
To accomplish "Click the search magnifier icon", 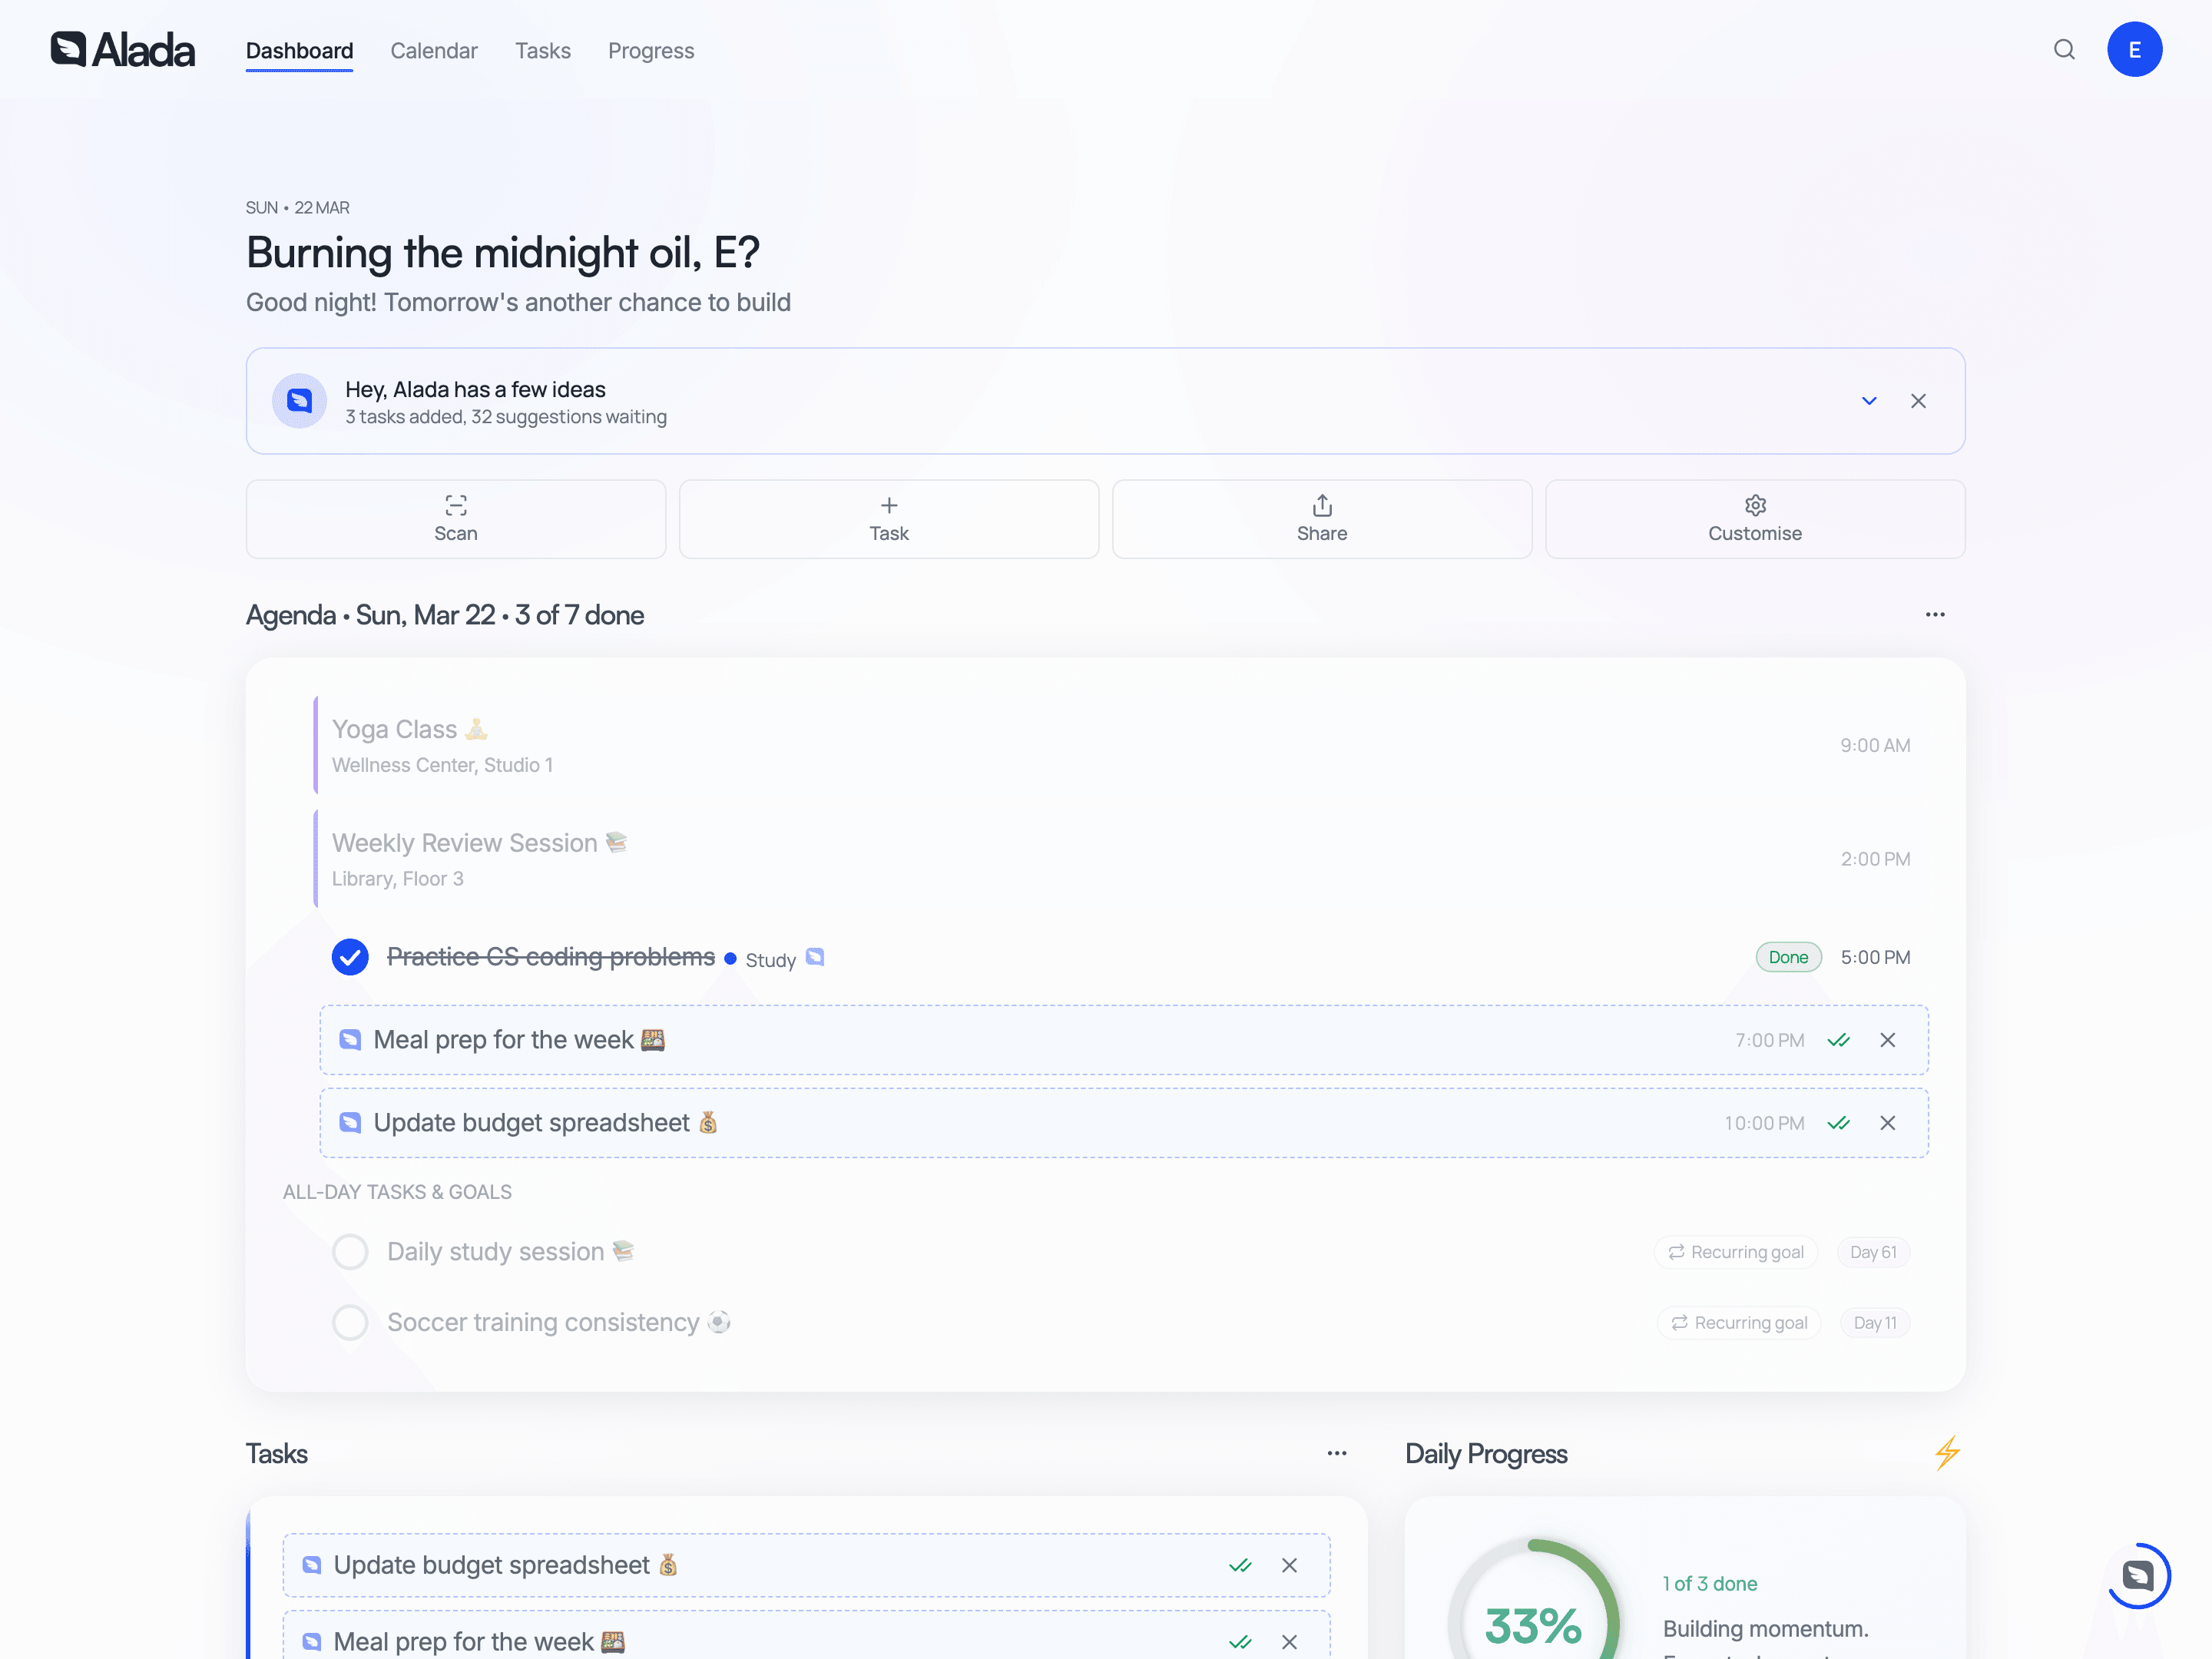I will pyautogui.click(x=2064, y=49).
